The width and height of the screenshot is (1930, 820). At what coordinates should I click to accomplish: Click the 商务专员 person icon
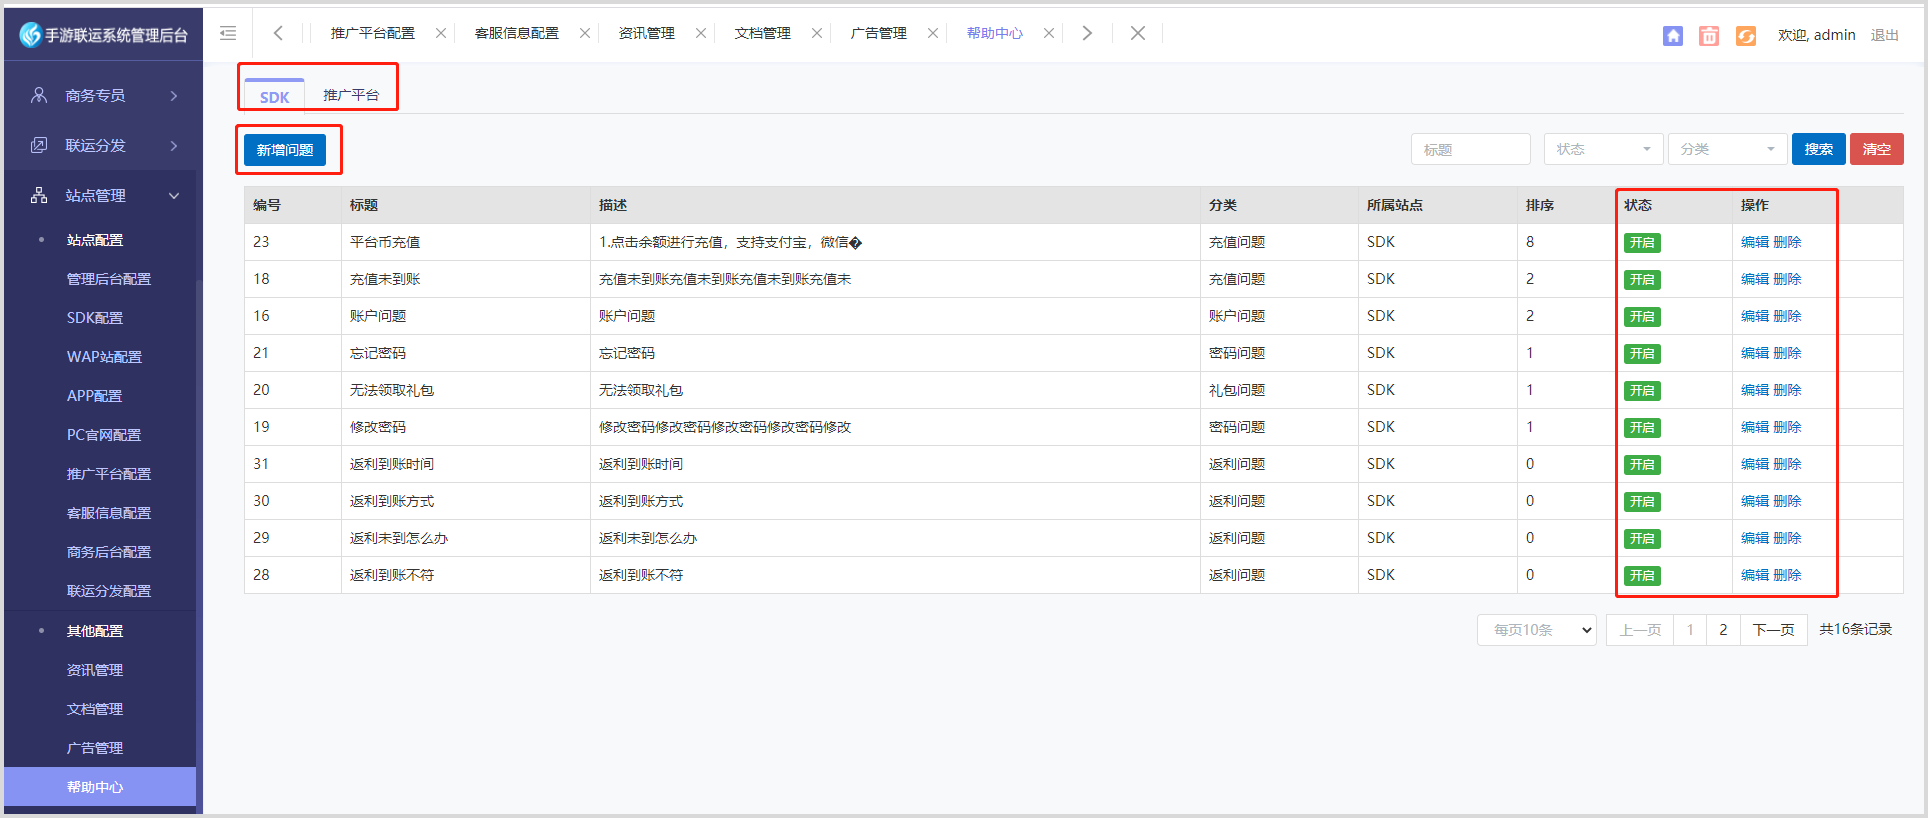point(39,95)
